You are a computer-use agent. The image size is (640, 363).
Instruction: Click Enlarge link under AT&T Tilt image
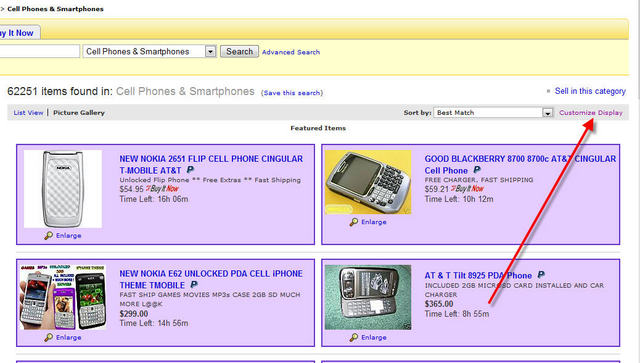pyautogui.click(x=374, y=337)
